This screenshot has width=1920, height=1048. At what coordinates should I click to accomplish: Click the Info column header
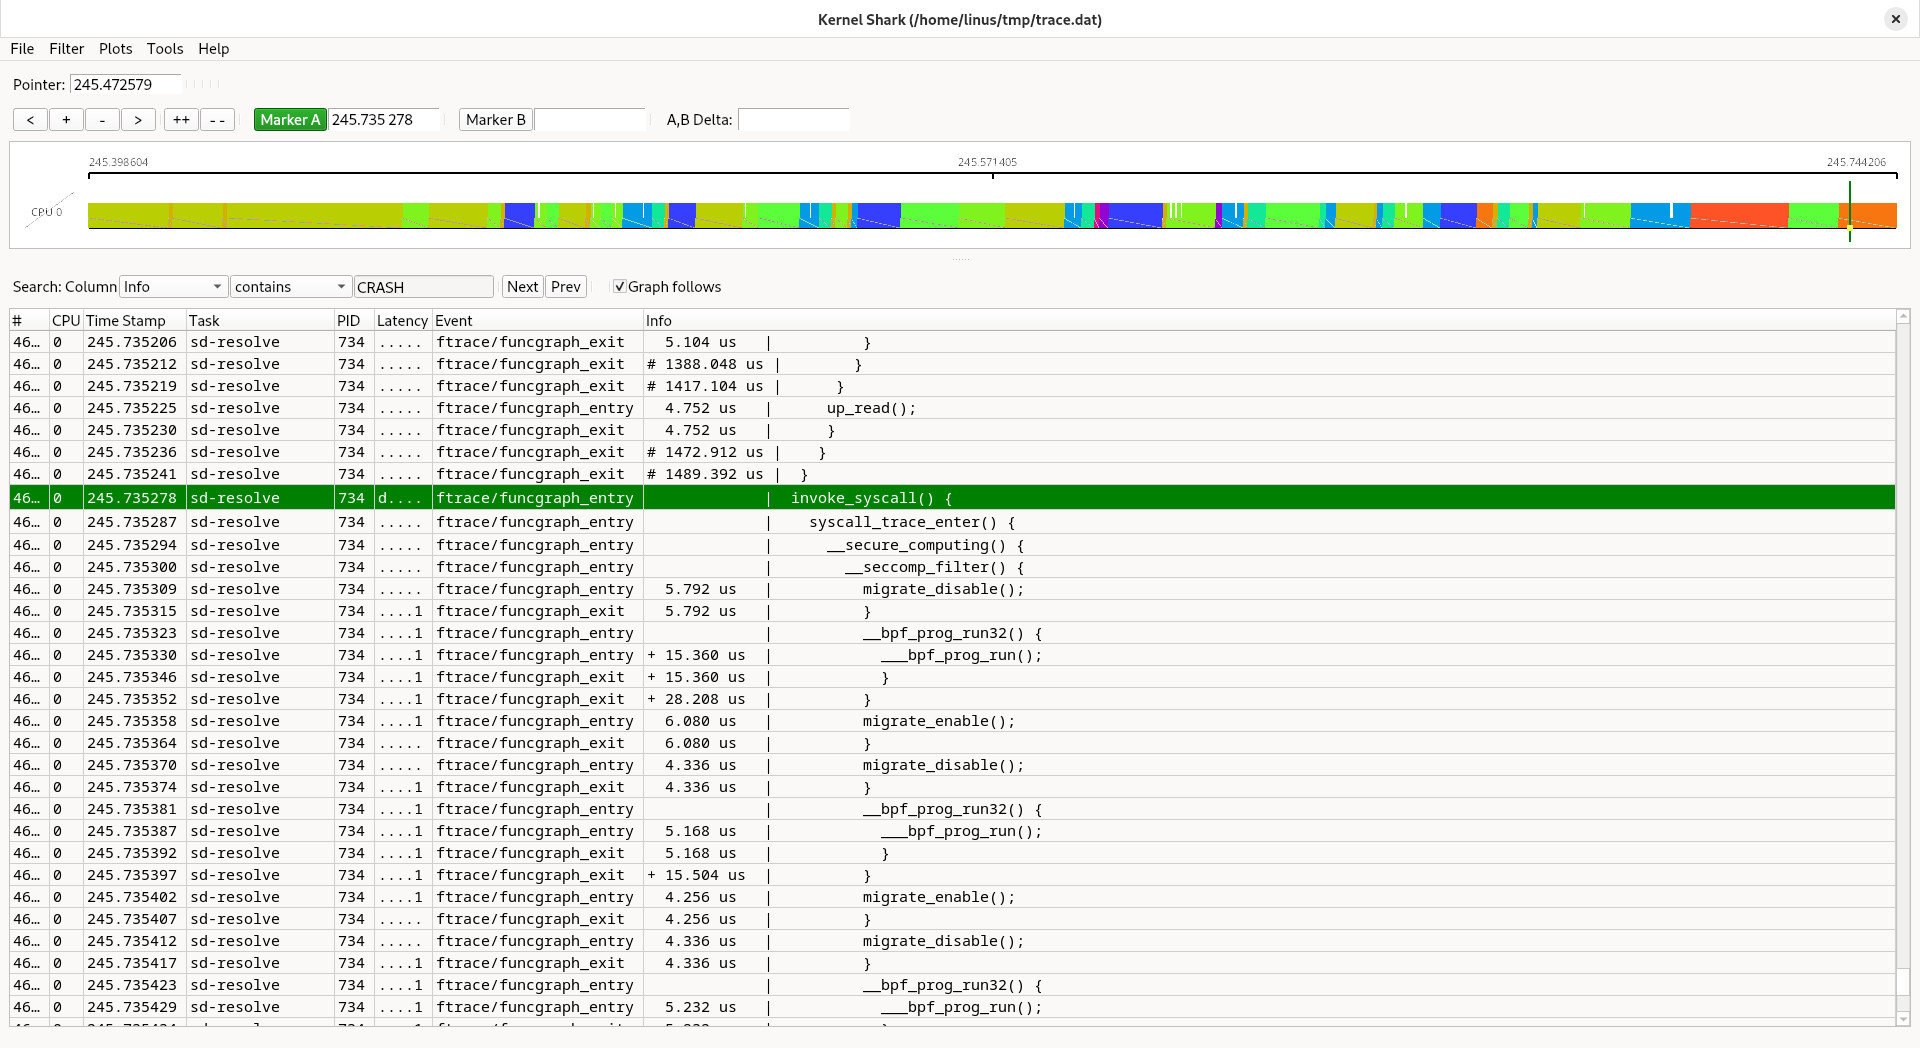pos(1269,321)
